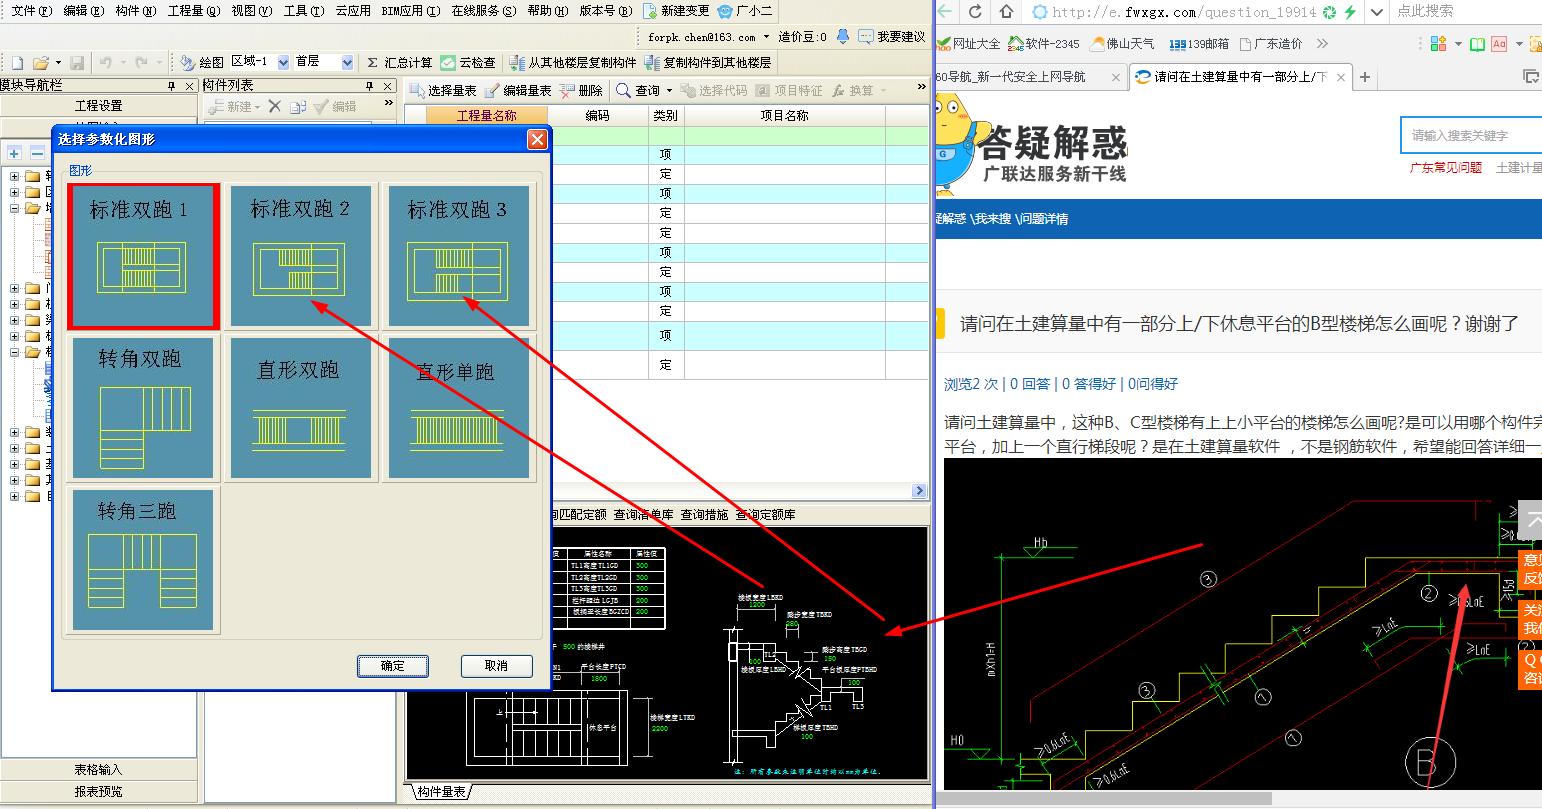
Task: Run 汇总计算 summary calculation
Action: click(x=399, y=62)
